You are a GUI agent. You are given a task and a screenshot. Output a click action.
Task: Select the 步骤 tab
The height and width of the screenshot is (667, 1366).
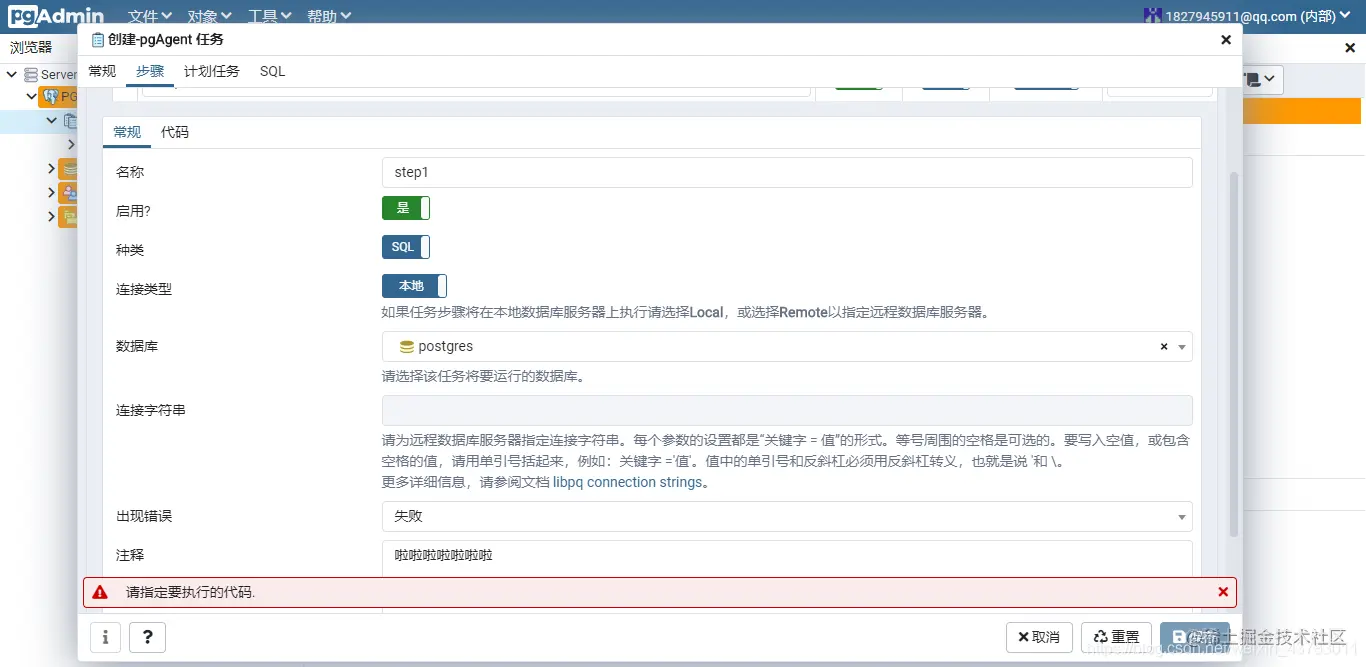150,71
